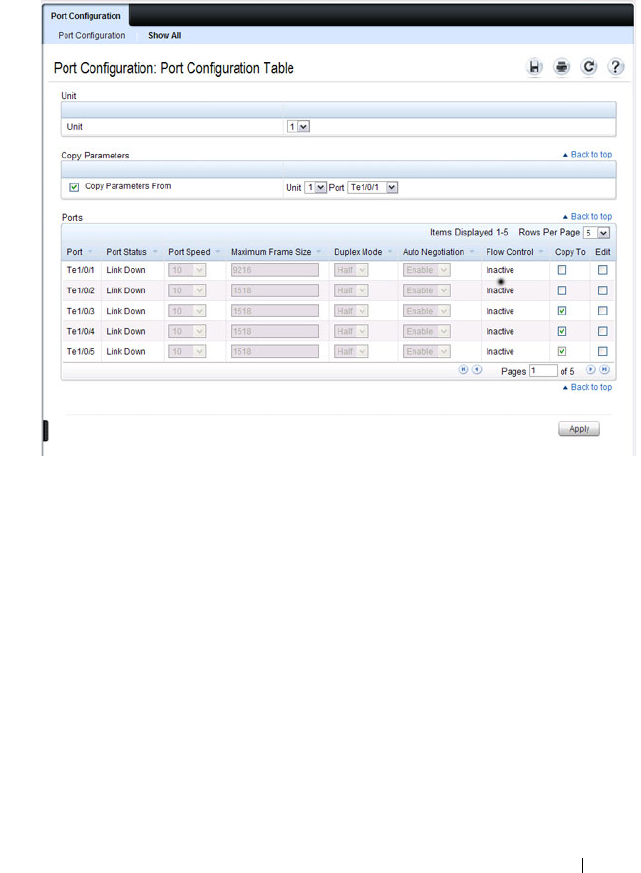The width and height of the screenshot is (641, 873).
Task: Check Edit box for port Te1/0/1
Action: click(603, 270)
